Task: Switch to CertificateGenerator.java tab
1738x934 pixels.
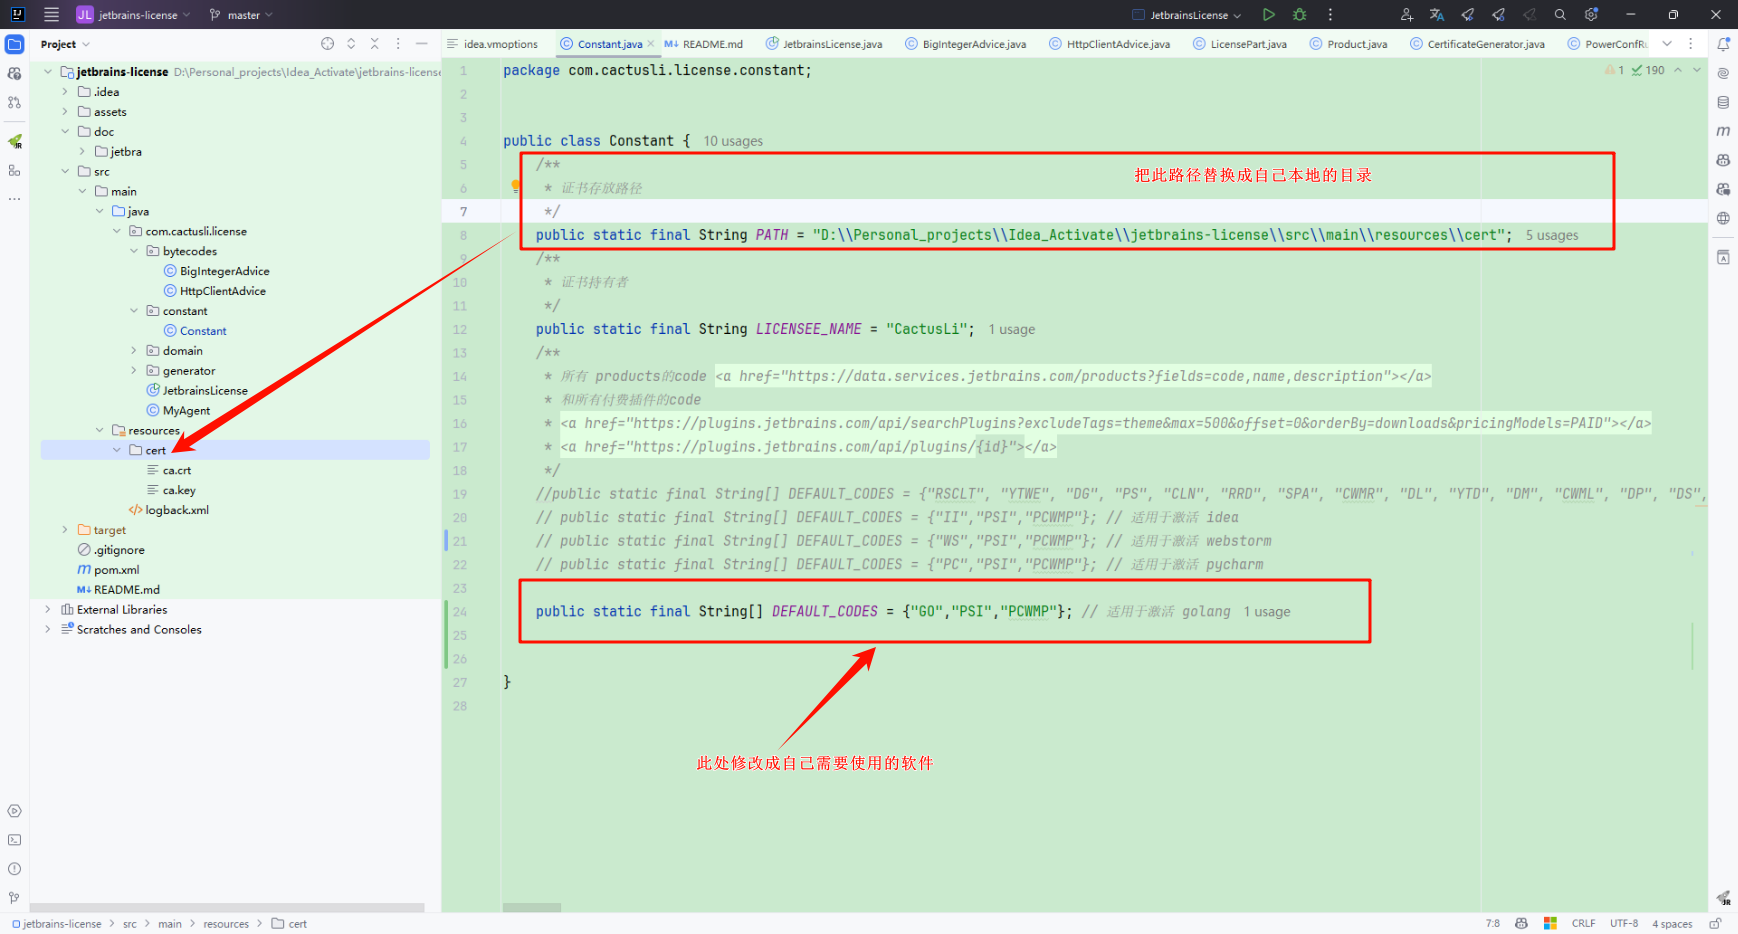Action: coord(1477,44)
